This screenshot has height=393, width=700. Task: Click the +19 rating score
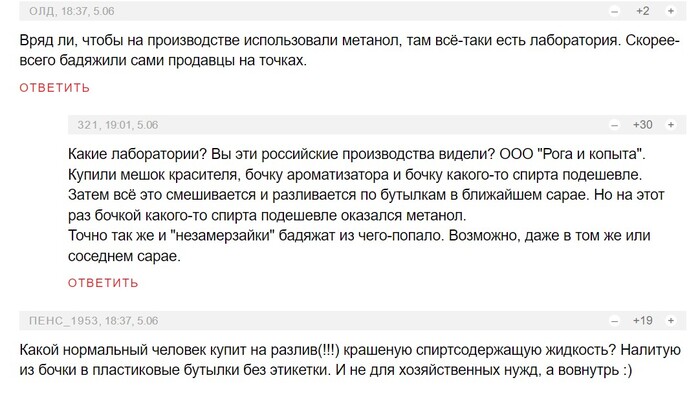[642, 321]
